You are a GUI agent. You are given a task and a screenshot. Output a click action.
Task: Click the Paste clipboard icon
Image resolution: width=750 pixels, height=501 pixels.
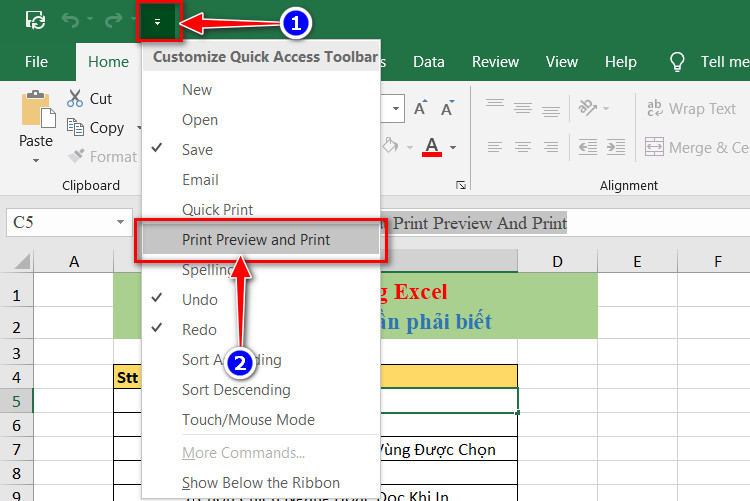pos(38,110)
